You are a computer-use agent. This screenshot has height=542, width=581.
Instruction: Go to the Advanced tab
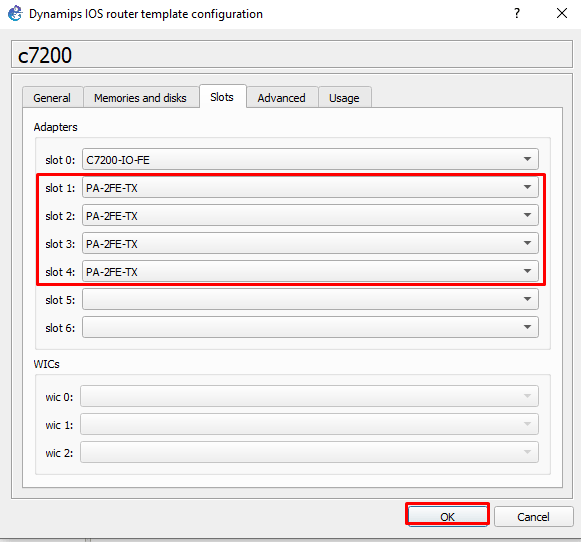282,98
